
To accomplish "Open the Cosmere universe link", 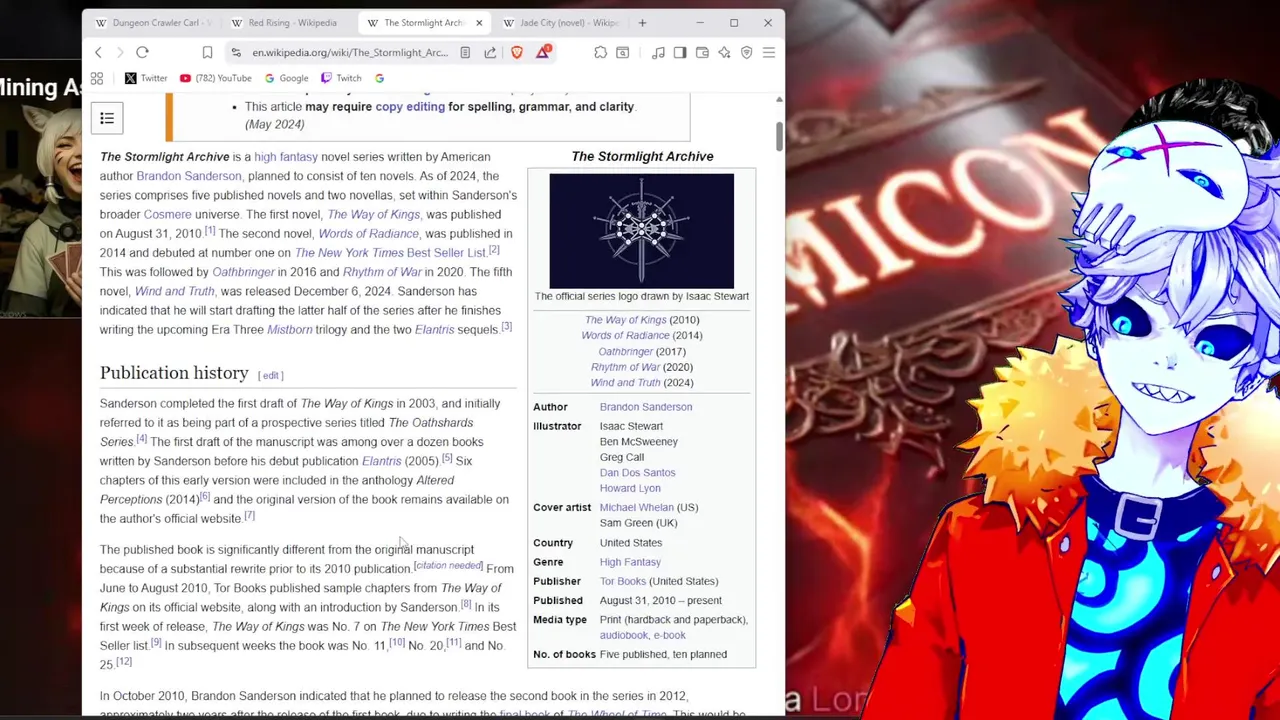I will tap(167, 214).
